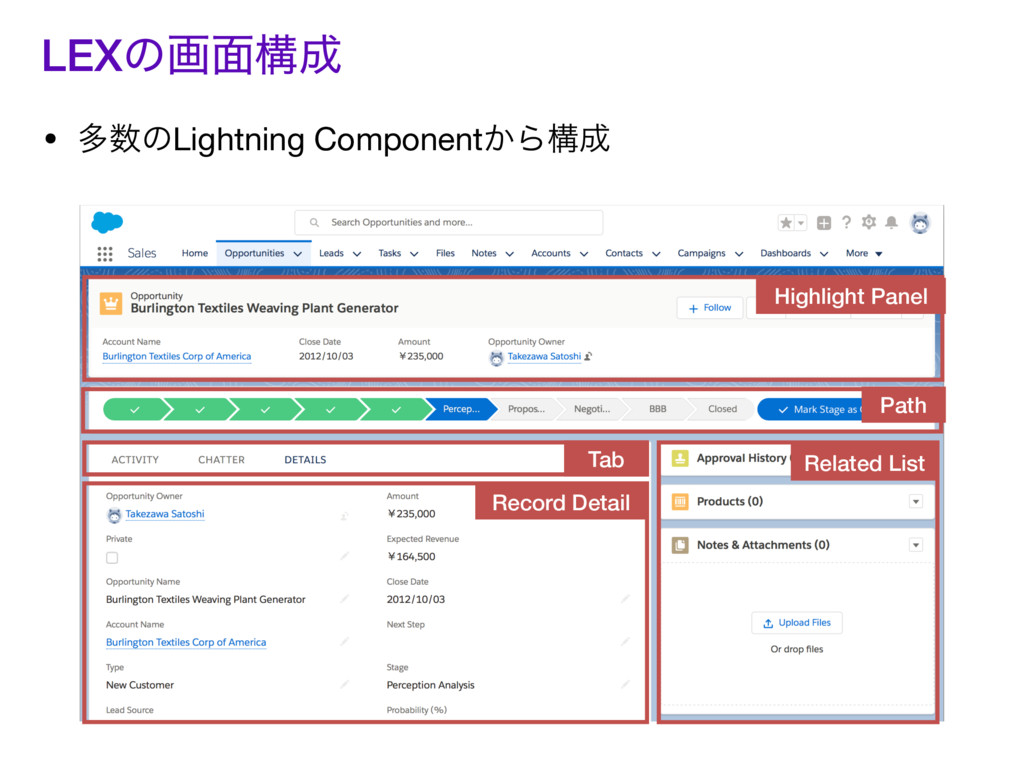Click owner avatar icon in highlight panel
The width and height of the screenshot is (1024, 768).
coord(496,358)
